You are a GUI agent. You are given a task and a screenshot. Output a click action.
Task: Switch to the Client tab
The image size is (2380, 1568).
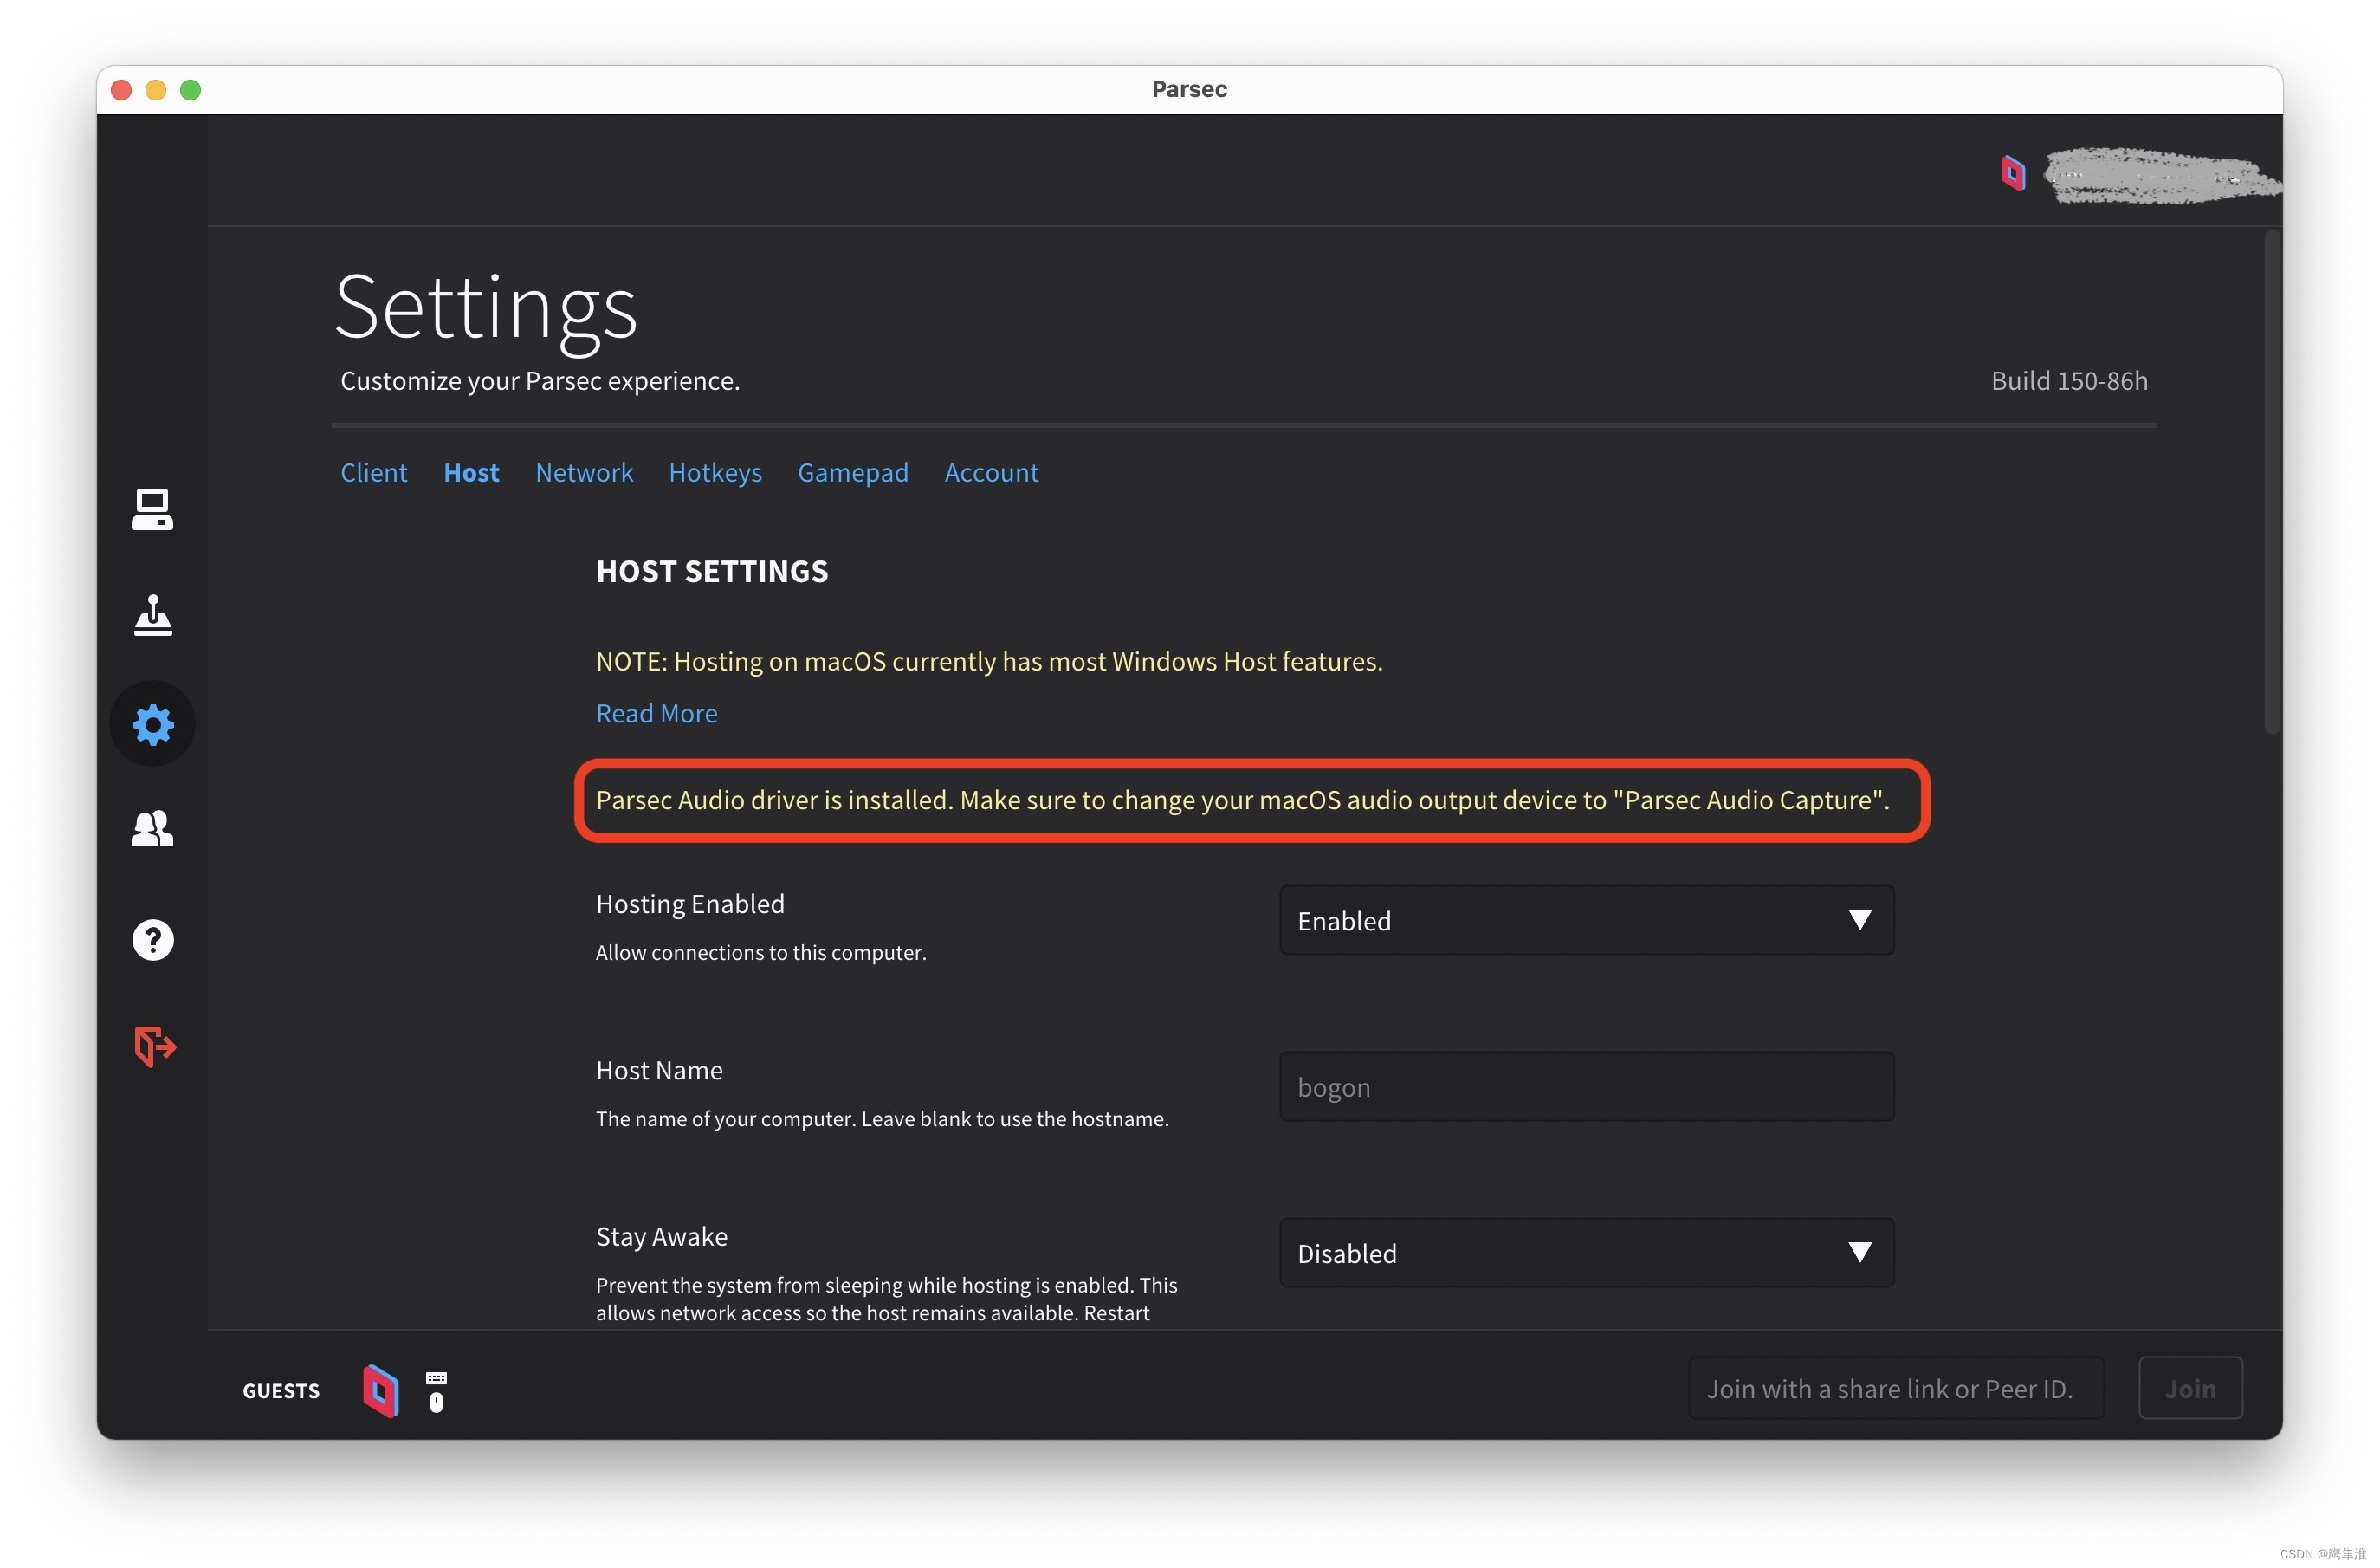coord(373,472)
